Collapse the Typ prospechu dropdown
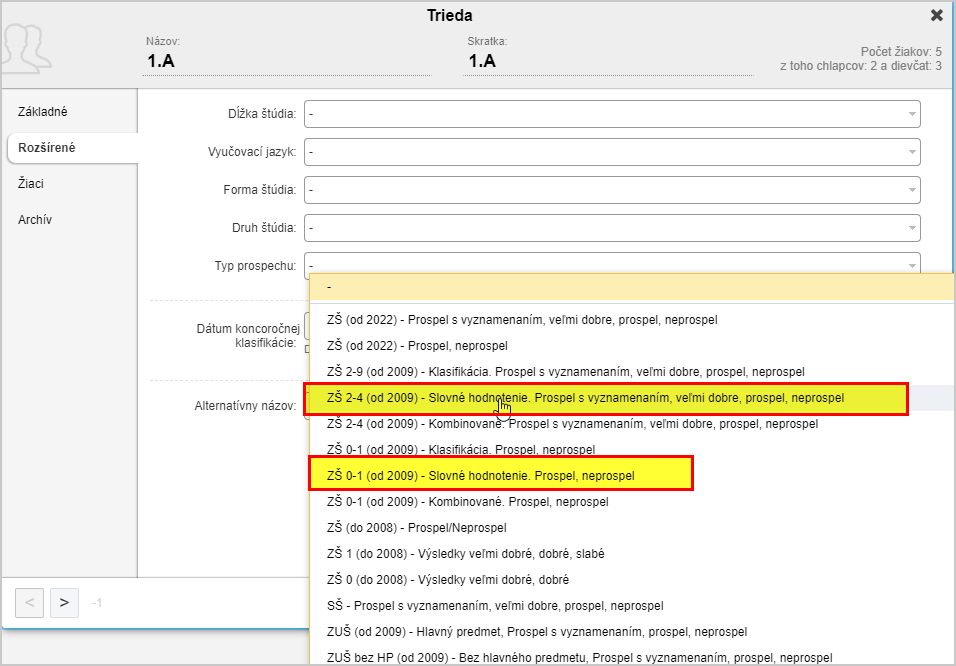This screenshot has width=956, height=666. tap(612, 265)
